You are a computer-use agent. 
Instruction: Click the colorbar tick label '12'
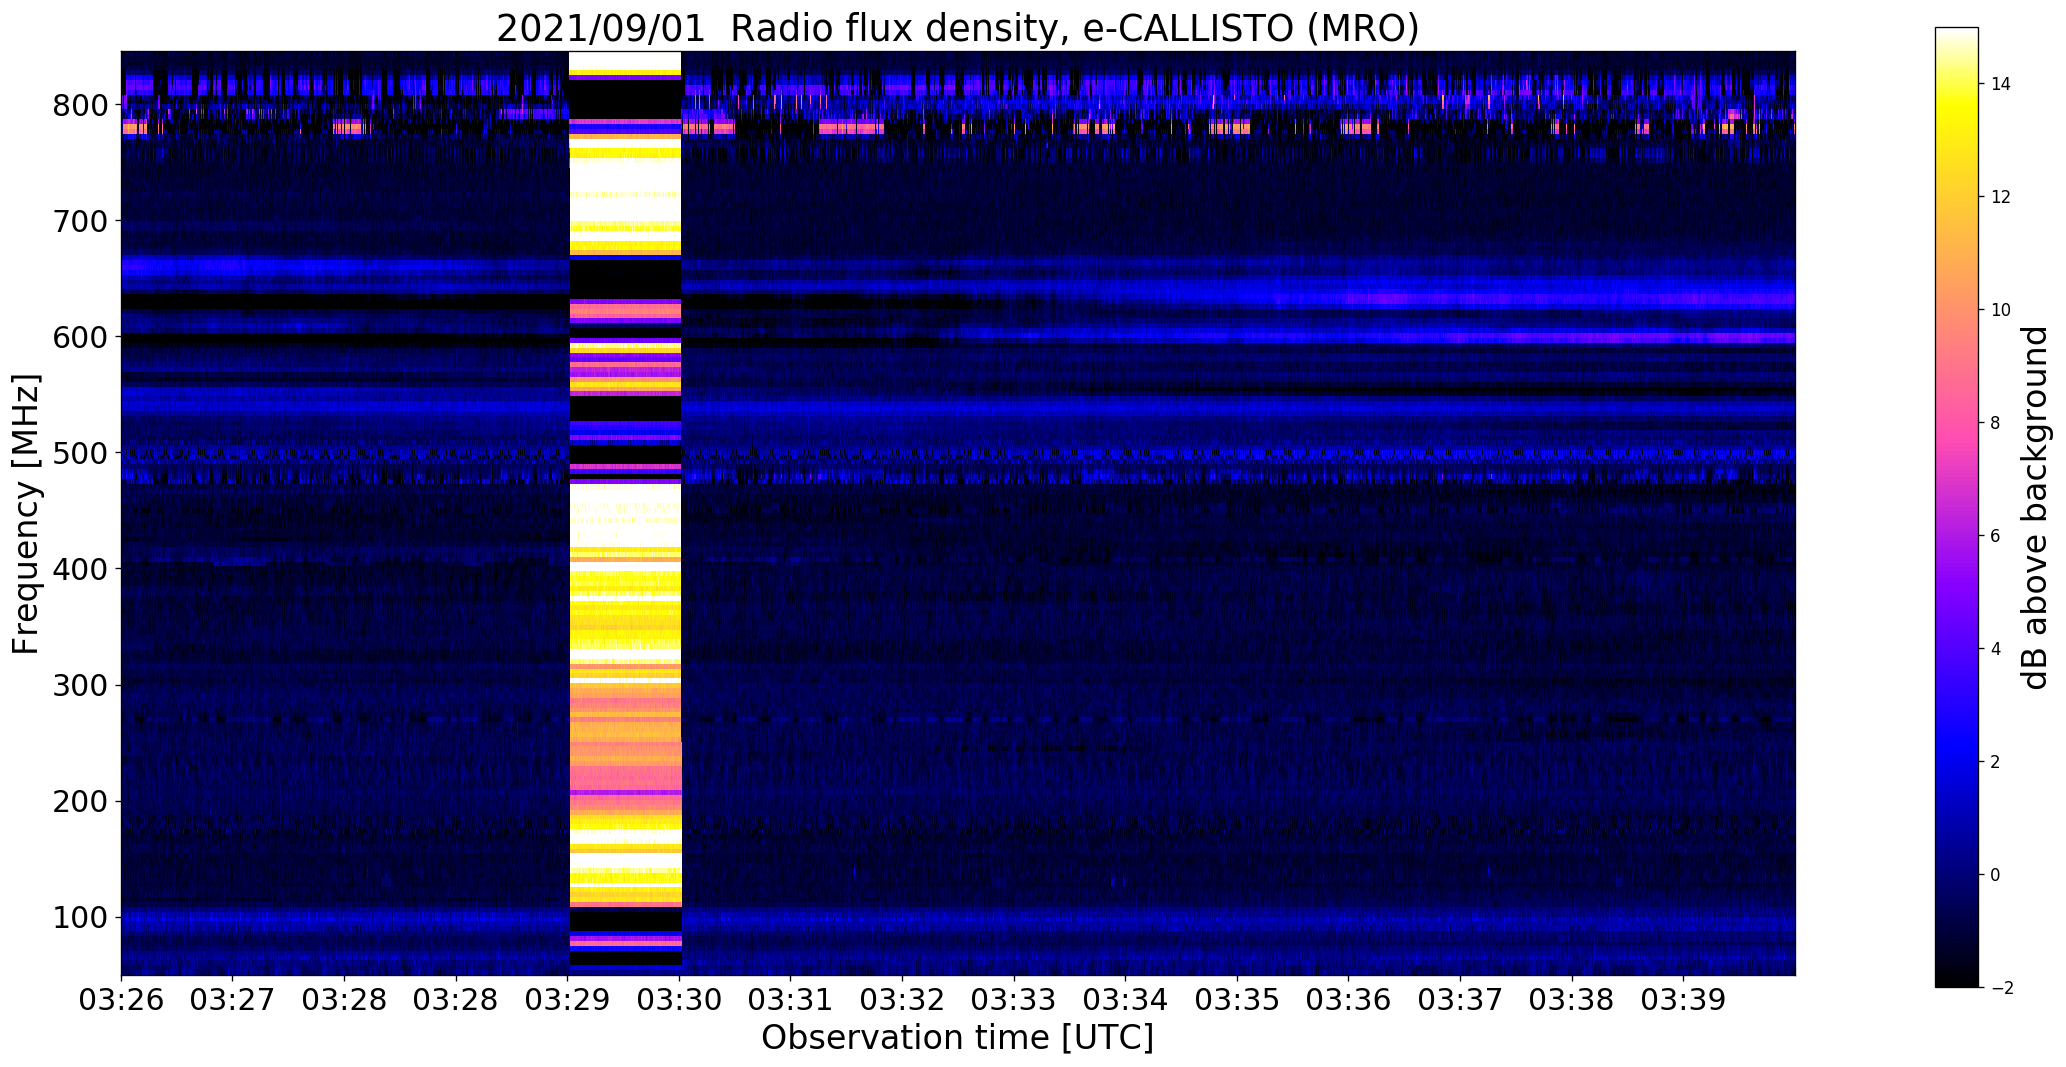[2001, 197]
